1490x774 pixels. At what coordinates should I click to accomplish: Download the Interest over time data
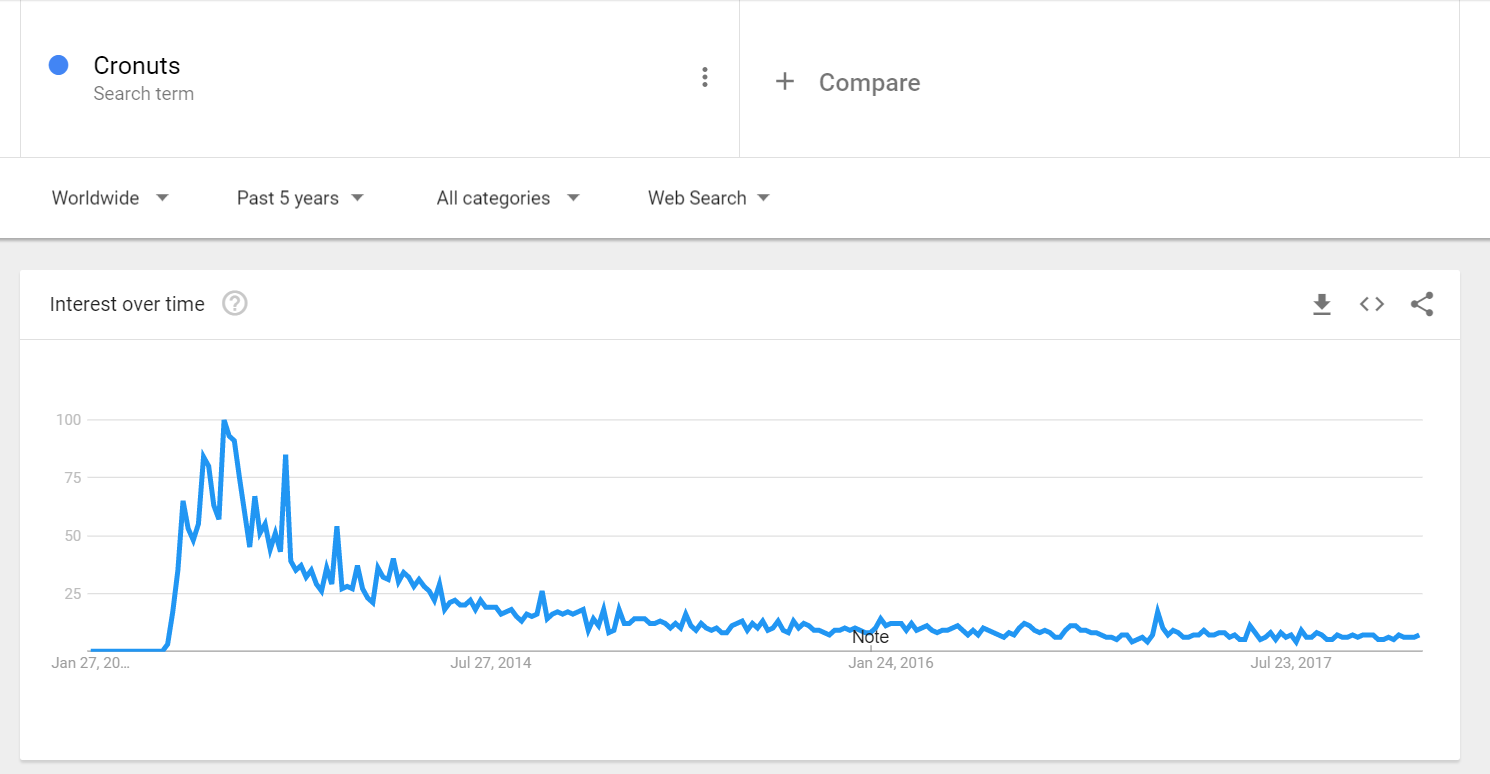click(1322, 304)
